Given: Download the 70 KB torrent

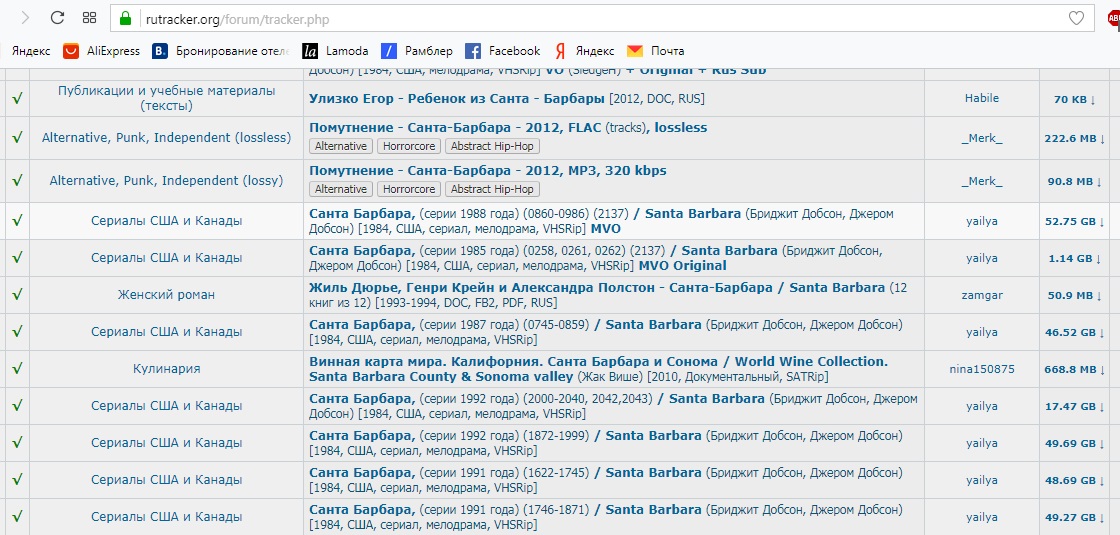Looking at the screenshot, I should click(1074, 99).
